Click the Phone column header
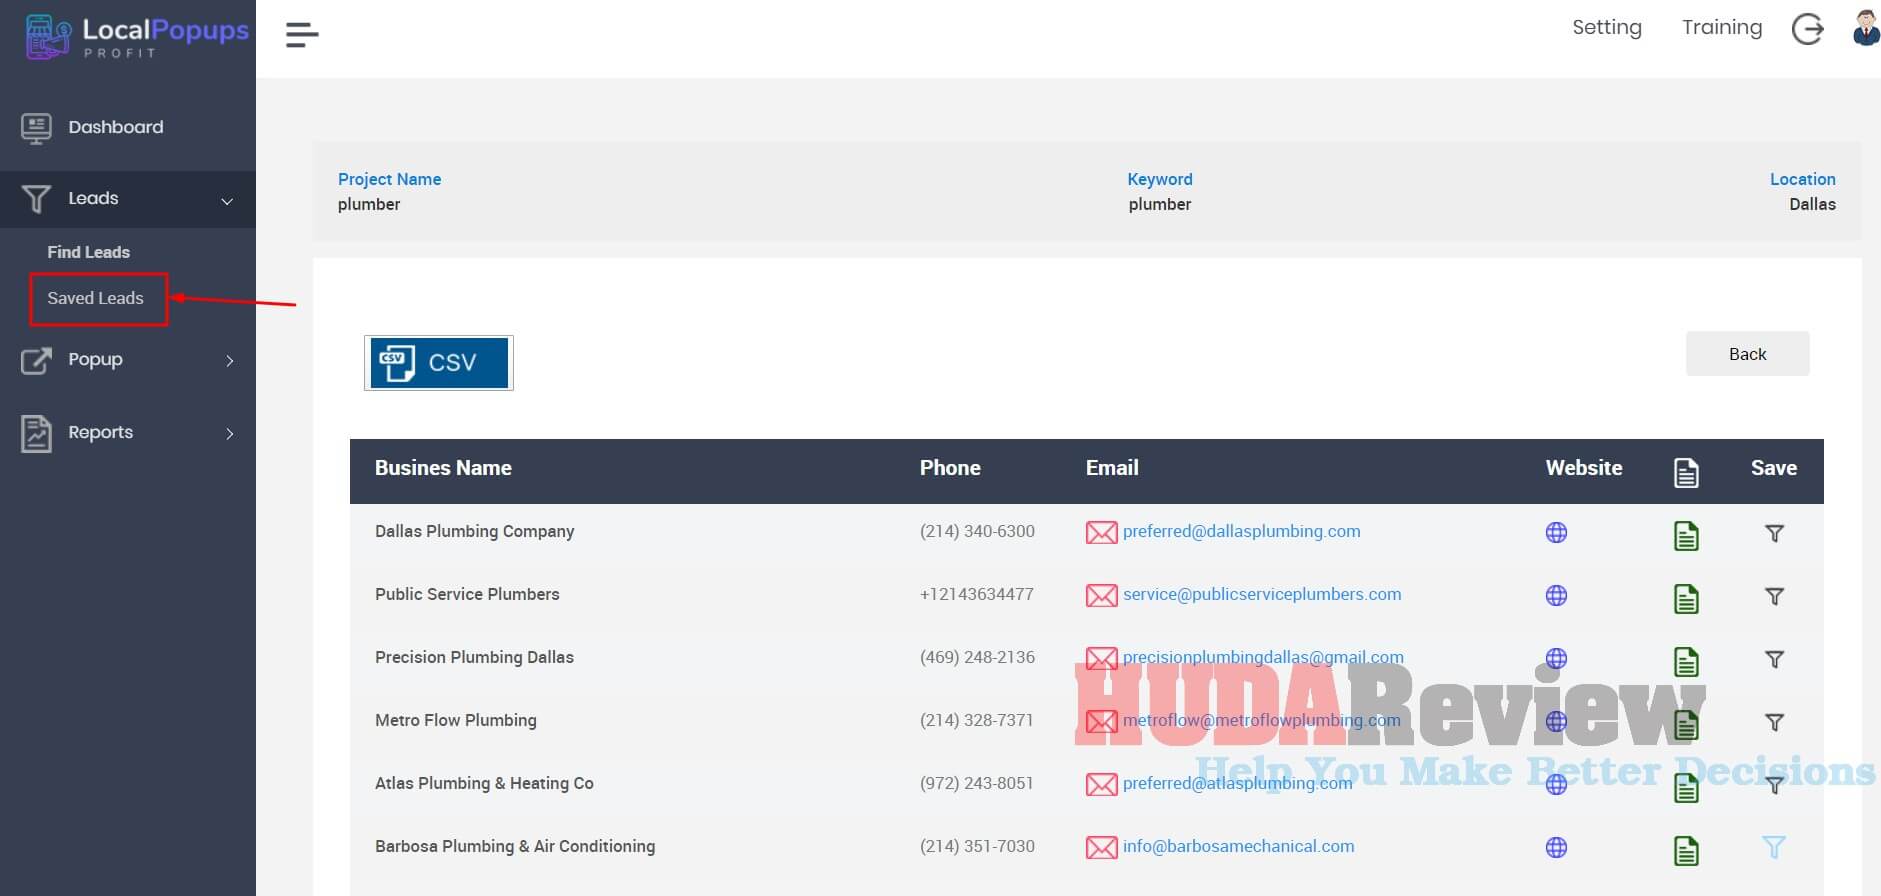 [950, 468]
